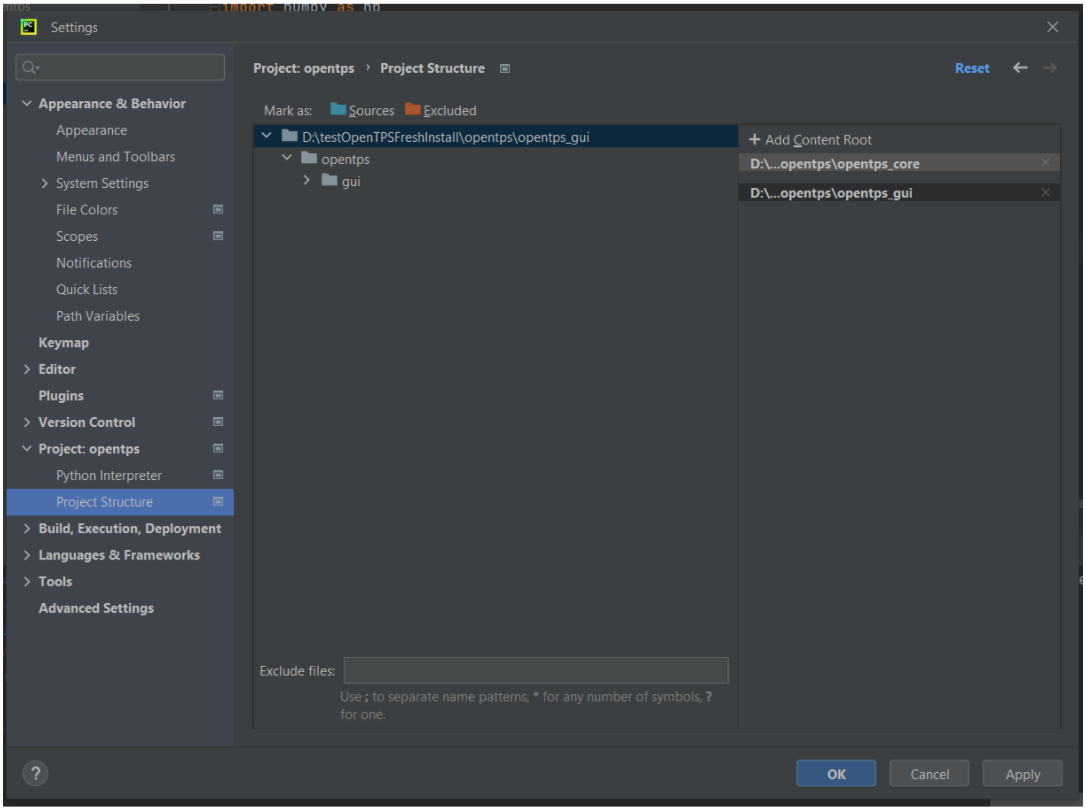Open the help question mark button
Image resolution: width=1086 pixels, height=811 pixels.
[x=35, y=774]
